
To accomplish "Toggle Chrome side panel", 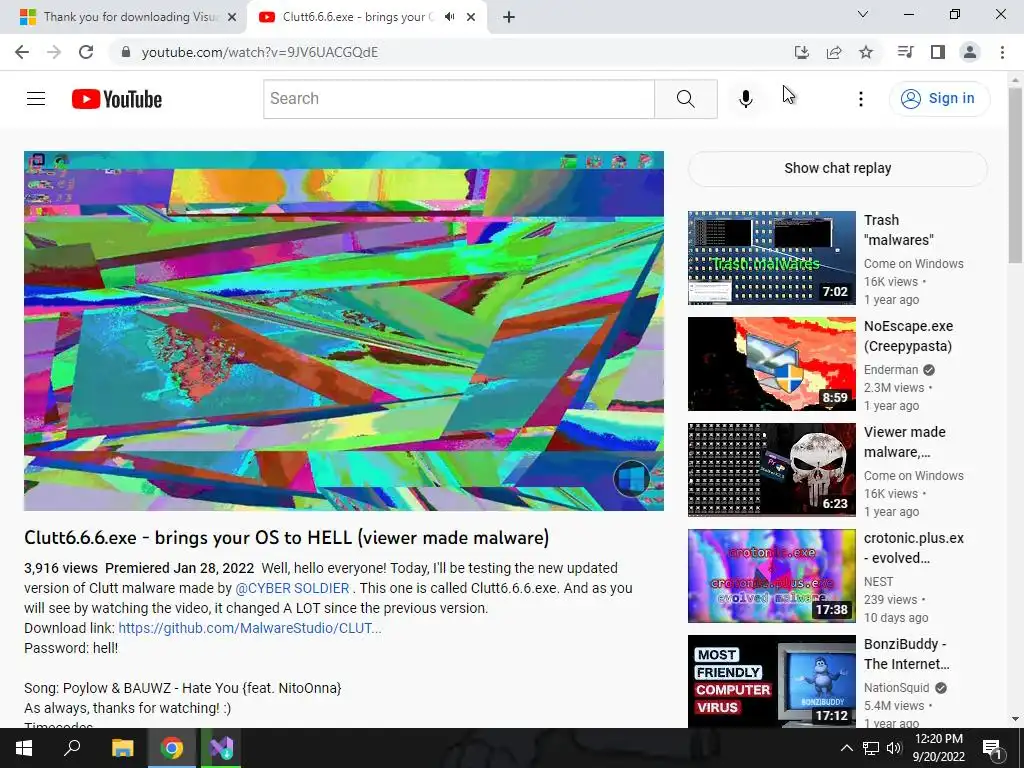I will click(938, 52).
